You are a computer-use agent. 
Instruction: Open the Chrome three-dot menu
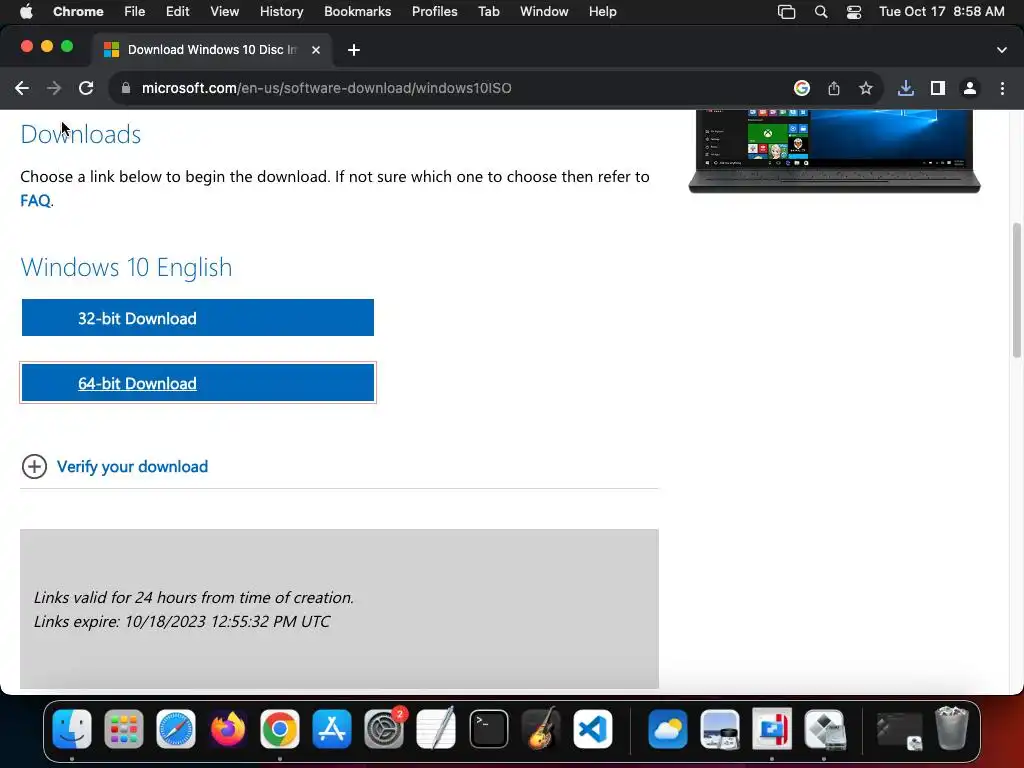coord(1002,88)
